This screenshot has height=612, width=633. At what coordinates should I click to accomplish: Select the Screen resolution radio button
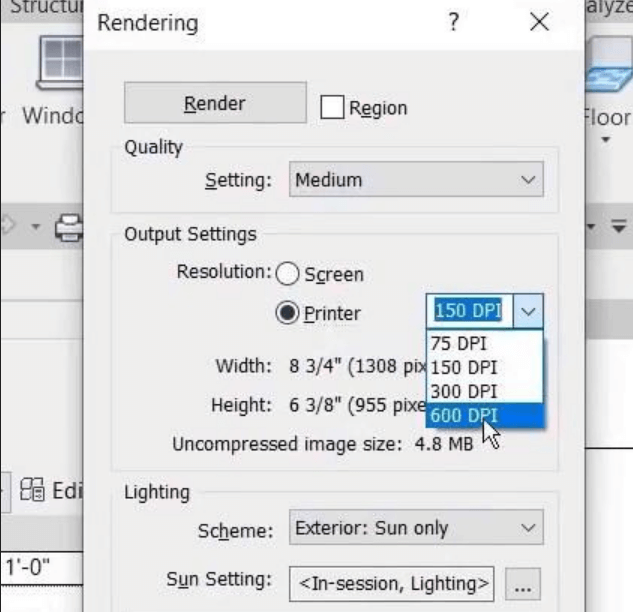click(x=287, y=274)
